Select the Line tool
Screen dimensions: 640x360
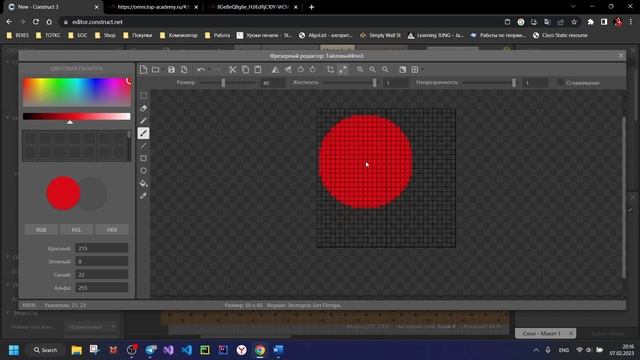tap(143, 146)
